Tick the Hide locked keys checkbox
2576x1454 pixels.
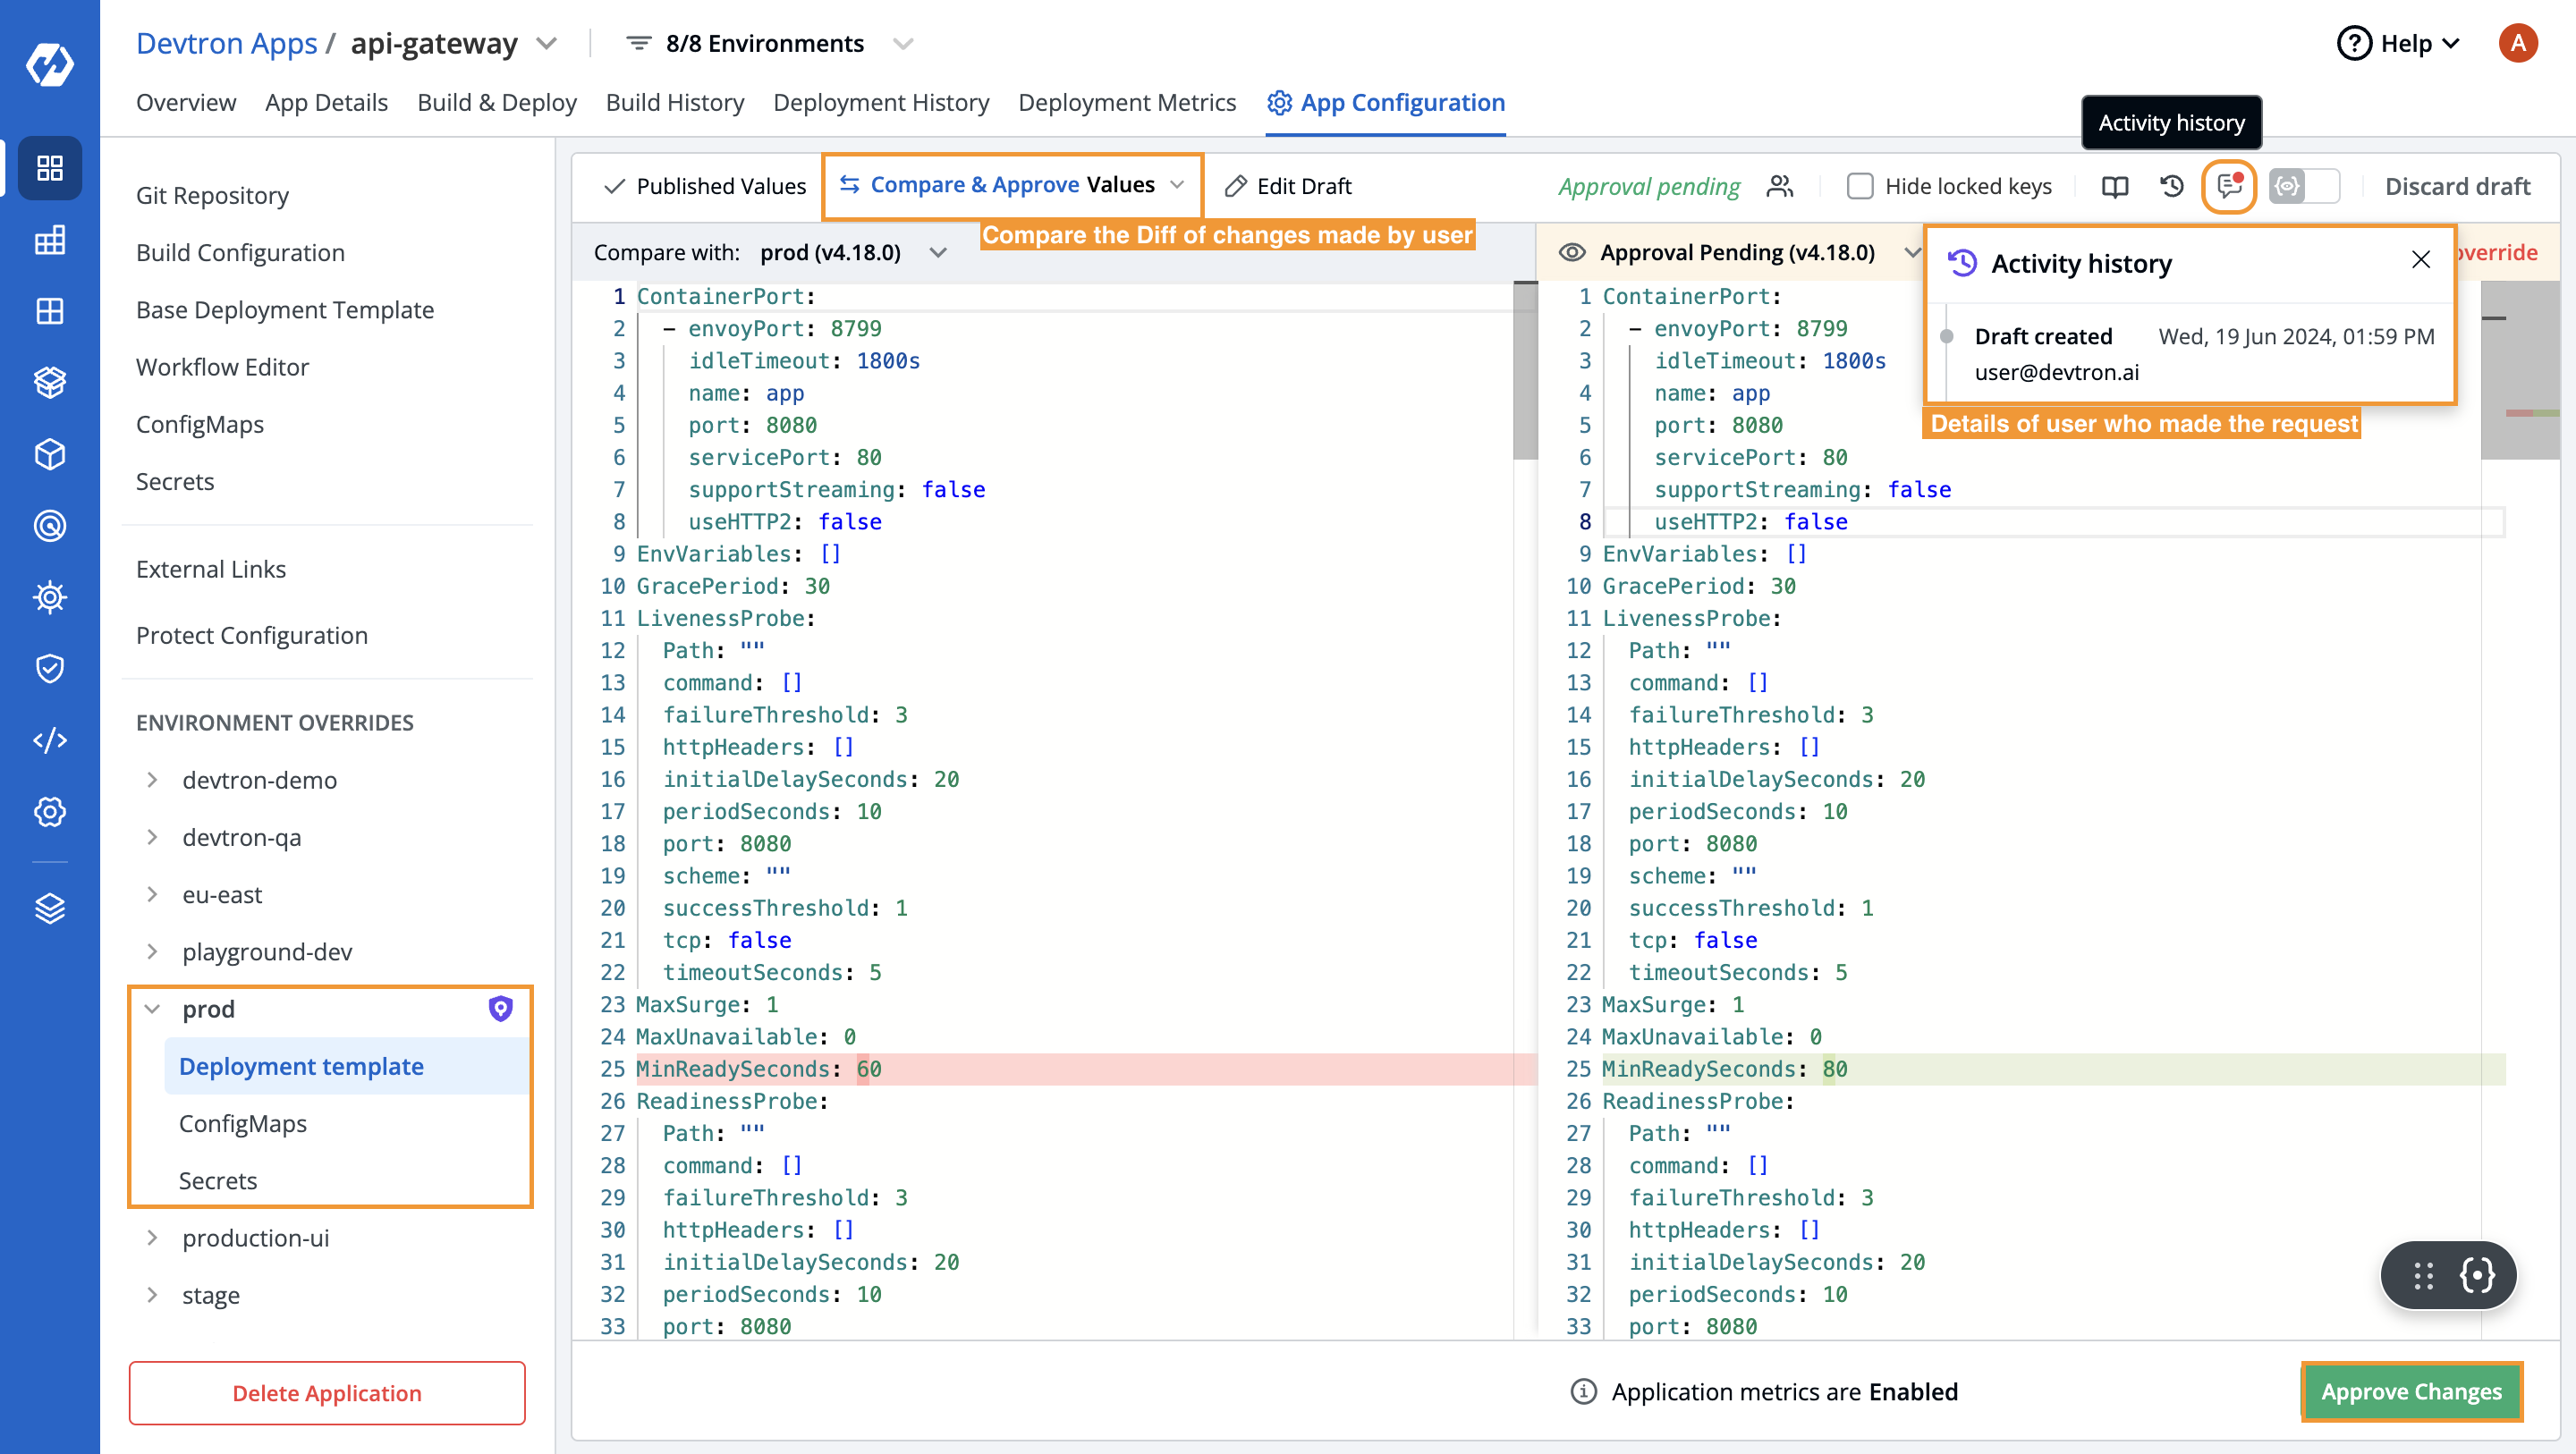coord(1859,186)
